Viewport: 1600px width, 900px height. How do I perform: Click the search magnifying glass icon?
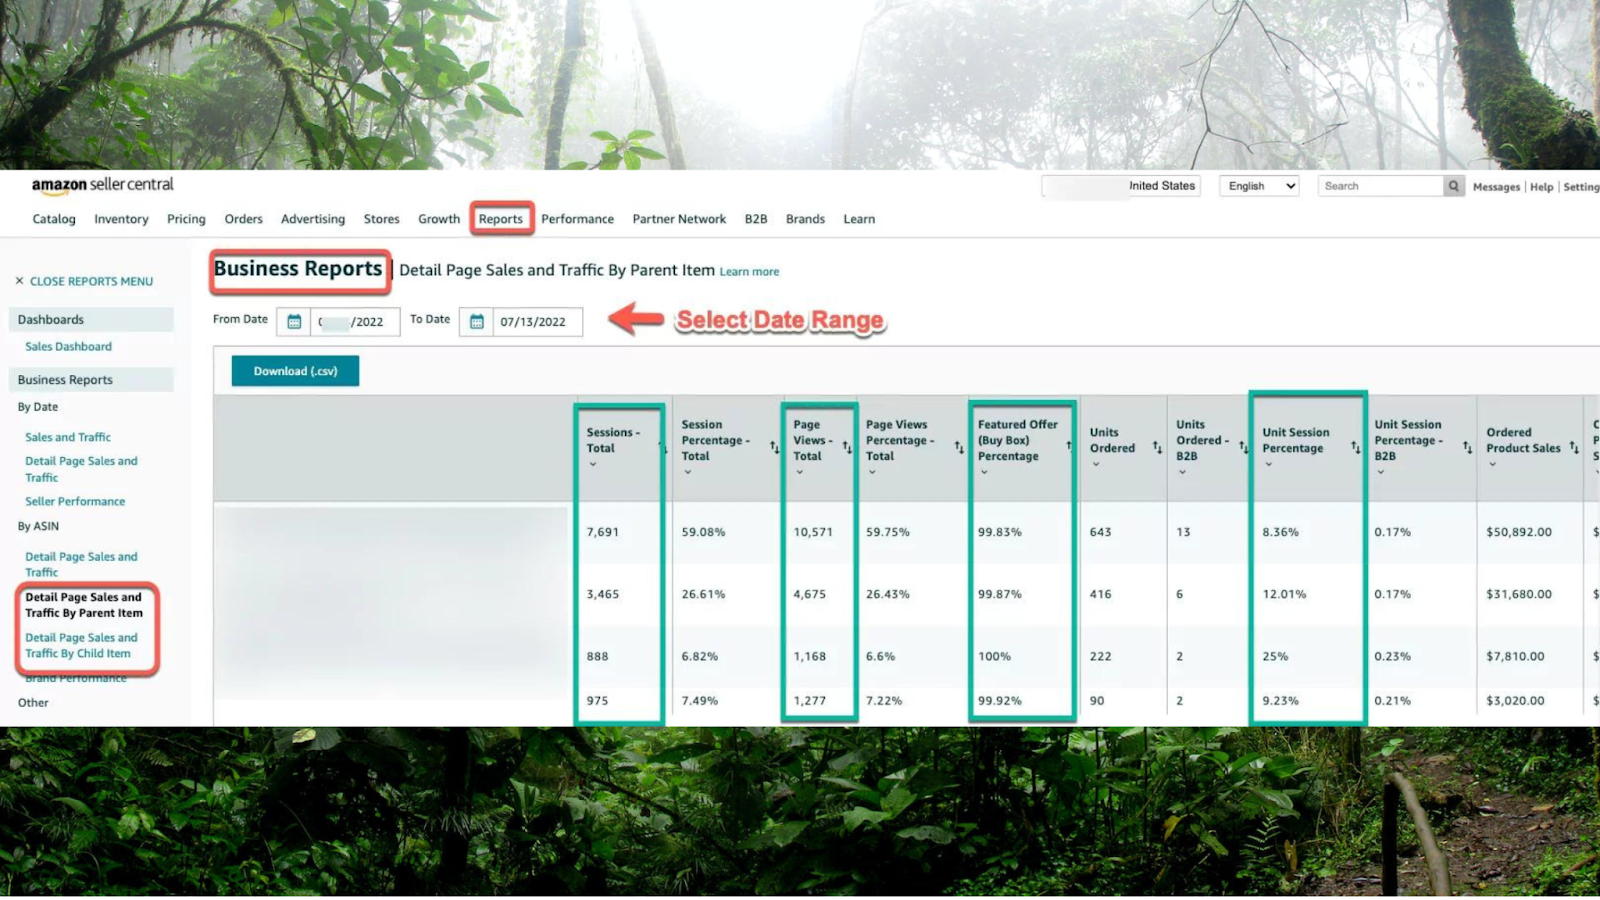pyautogui.click(x=1453, y=185)
